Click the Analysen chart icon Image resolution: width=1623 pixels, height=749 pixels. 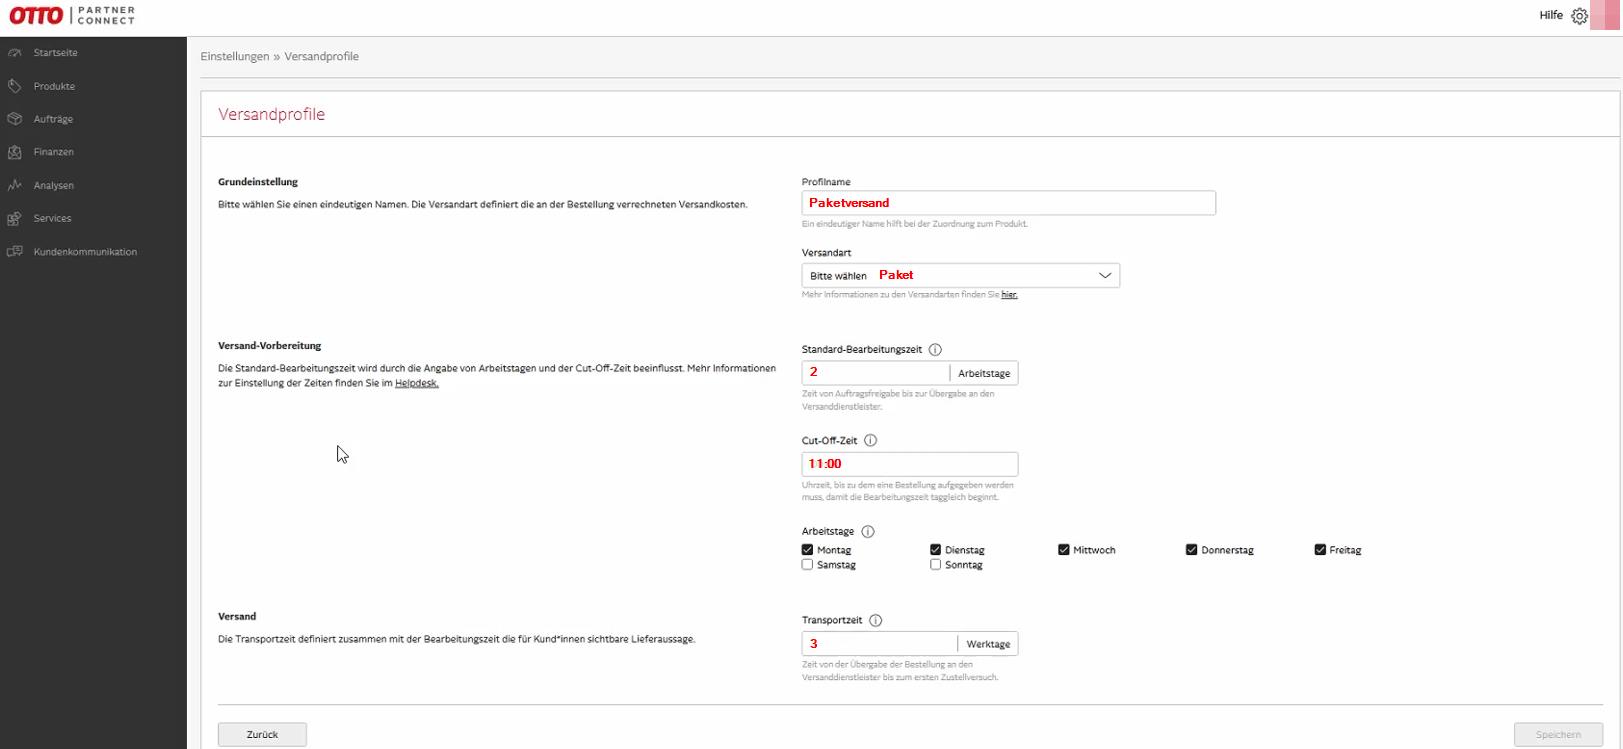tap(15, 185)
